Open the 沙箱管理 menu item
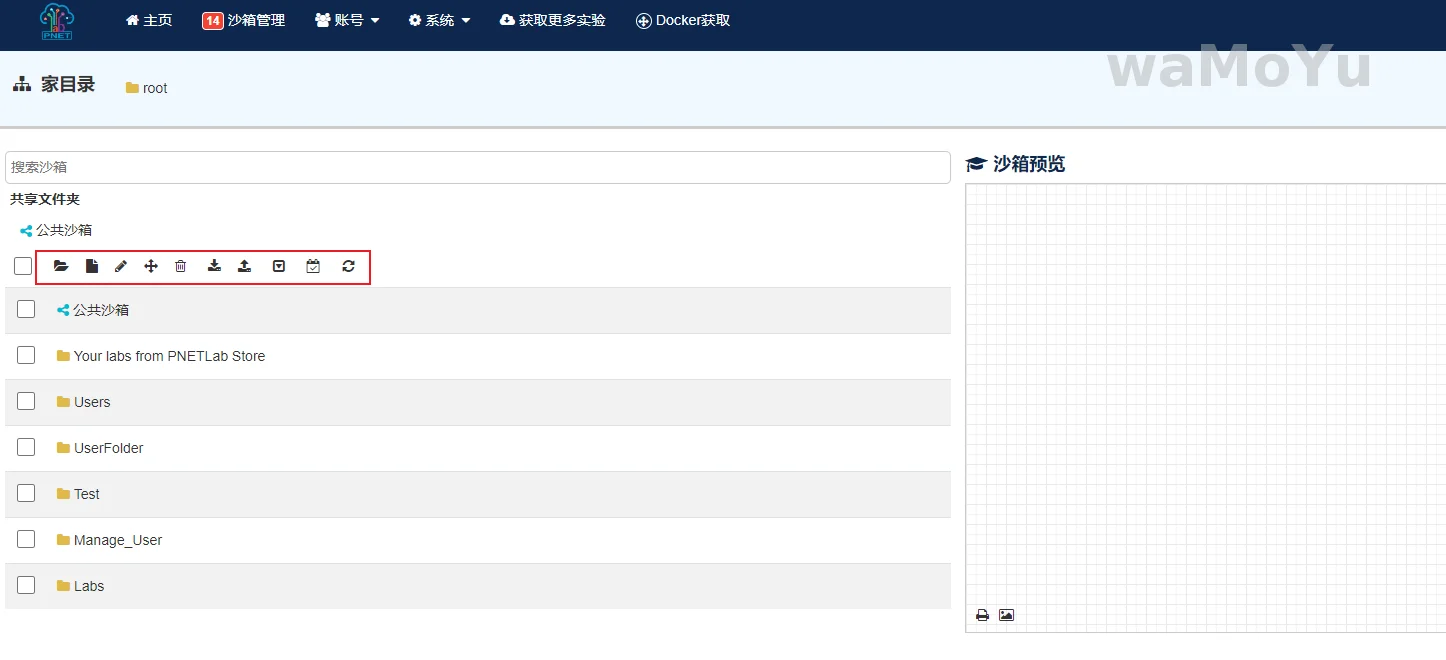The image size is (1446, 660). point(244,20)
